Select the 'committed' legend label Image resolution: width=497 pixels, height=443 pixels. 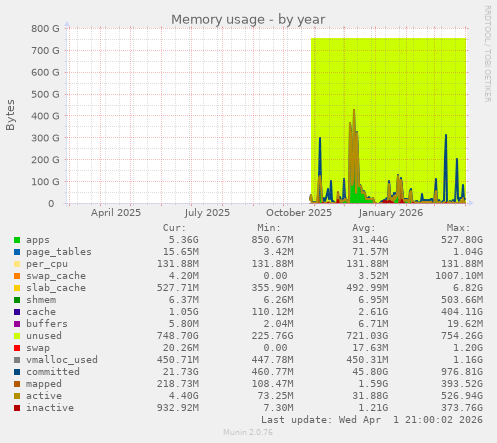(53, 372)
